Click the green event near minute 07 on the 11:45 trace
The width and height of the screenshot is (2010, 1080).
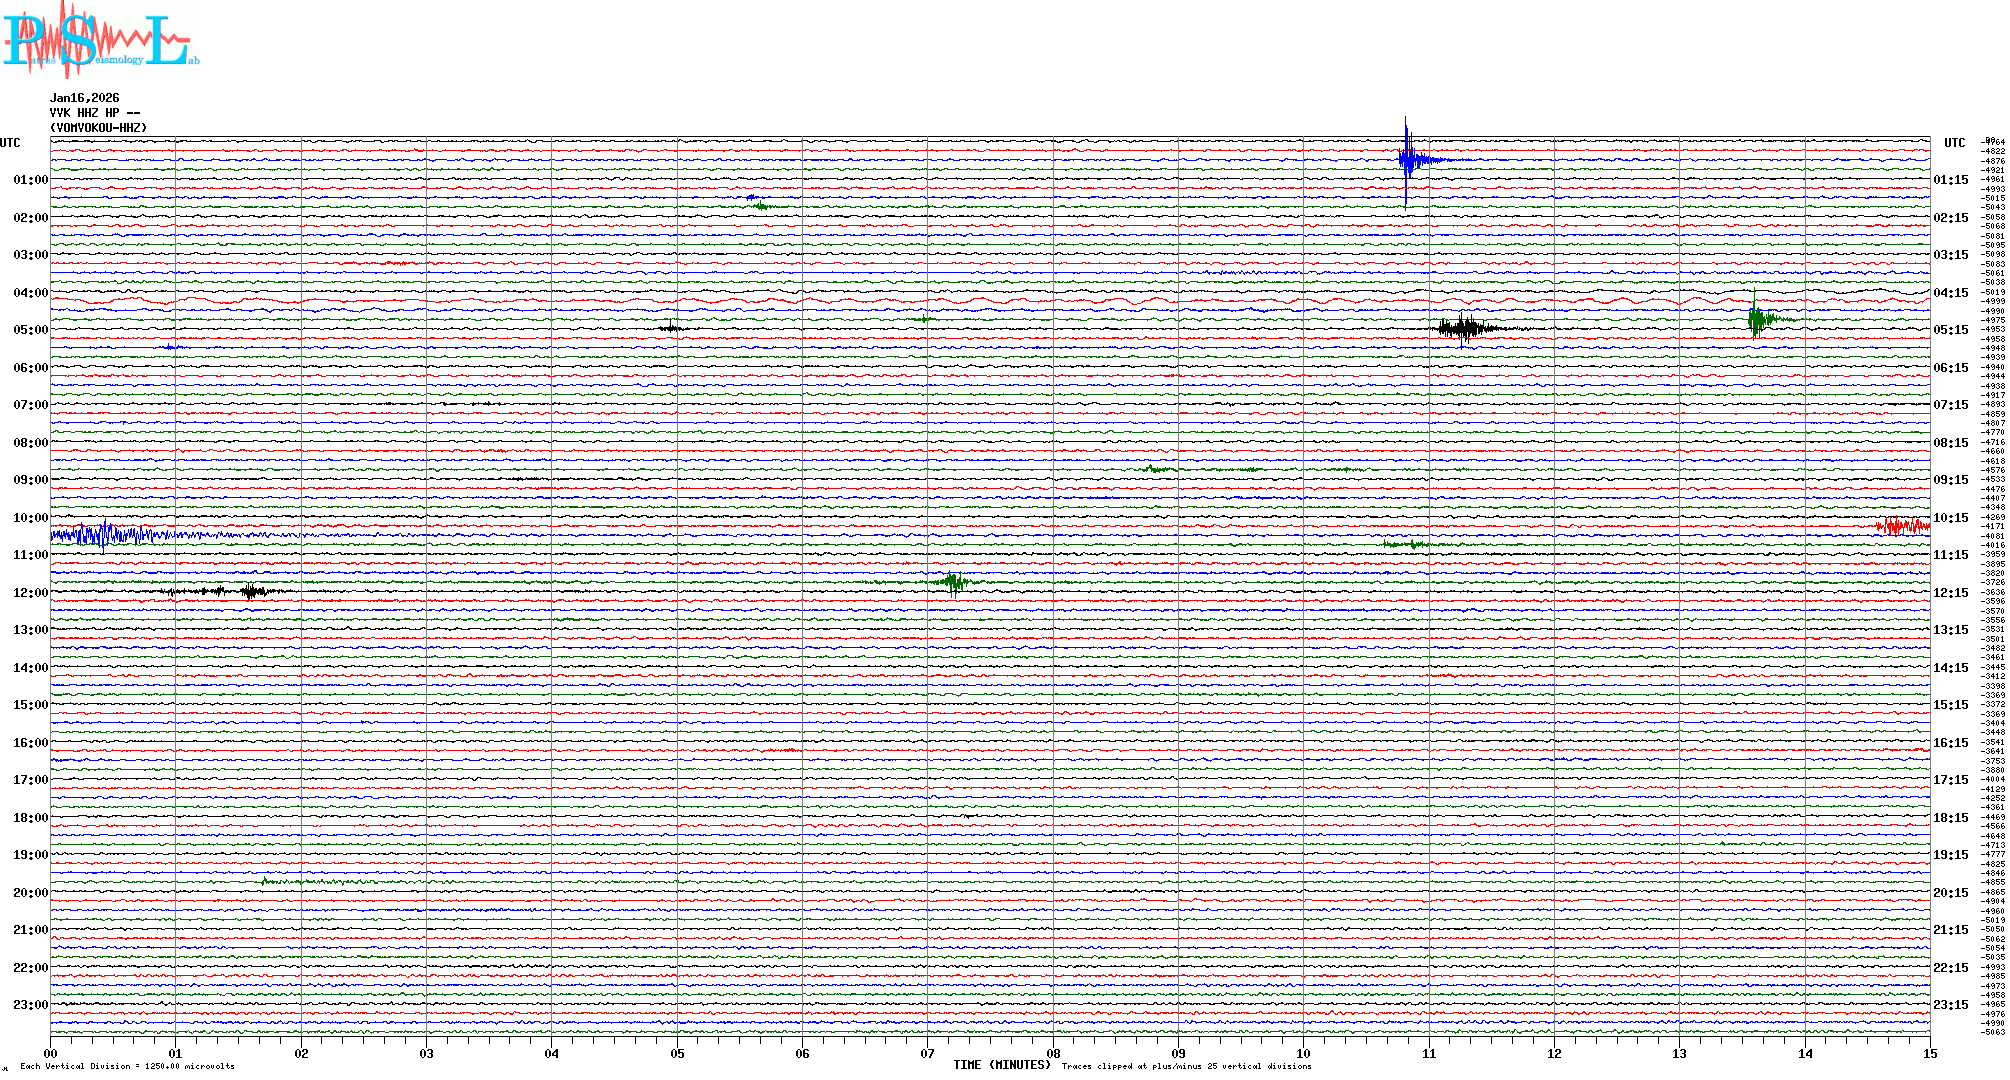955,582
